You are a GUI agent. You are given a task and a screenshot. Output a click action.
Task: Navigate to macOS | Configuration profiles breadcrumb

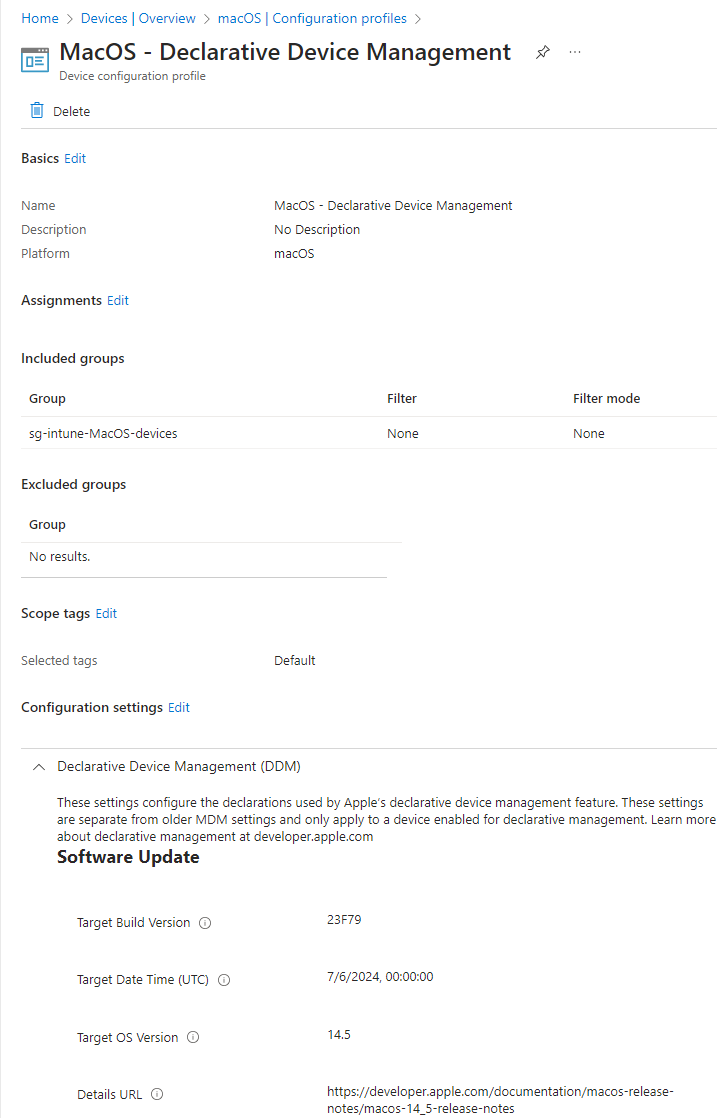[x=312, y=19]
